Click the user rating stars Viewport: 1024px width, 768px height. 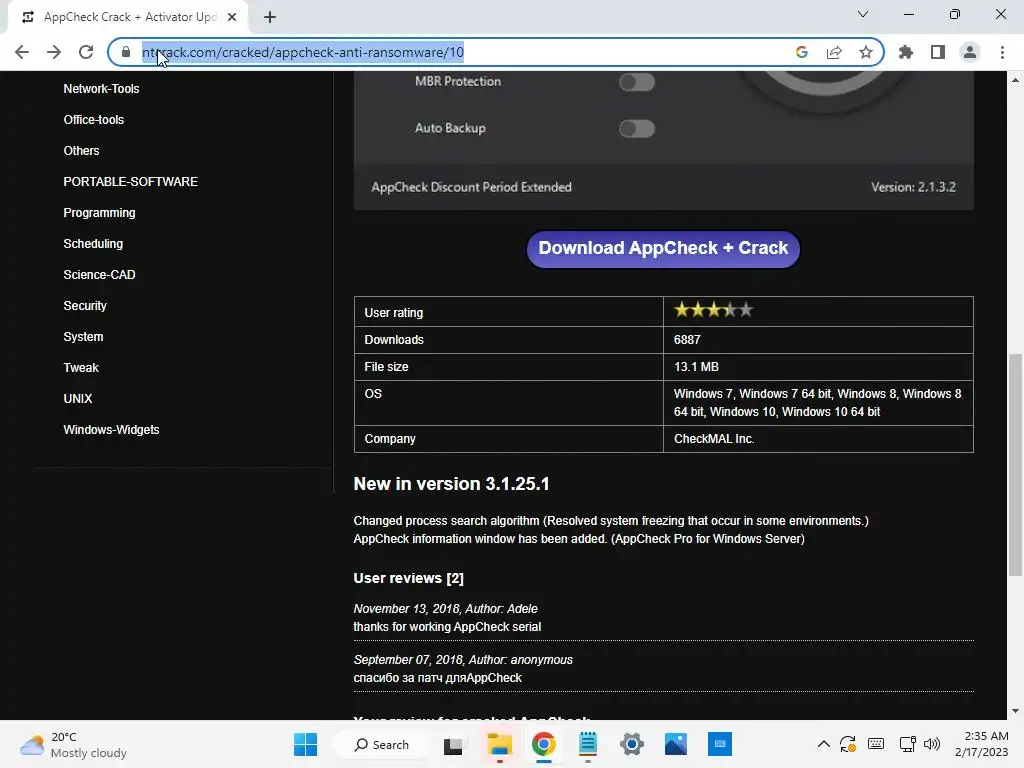tap(713, 310)
